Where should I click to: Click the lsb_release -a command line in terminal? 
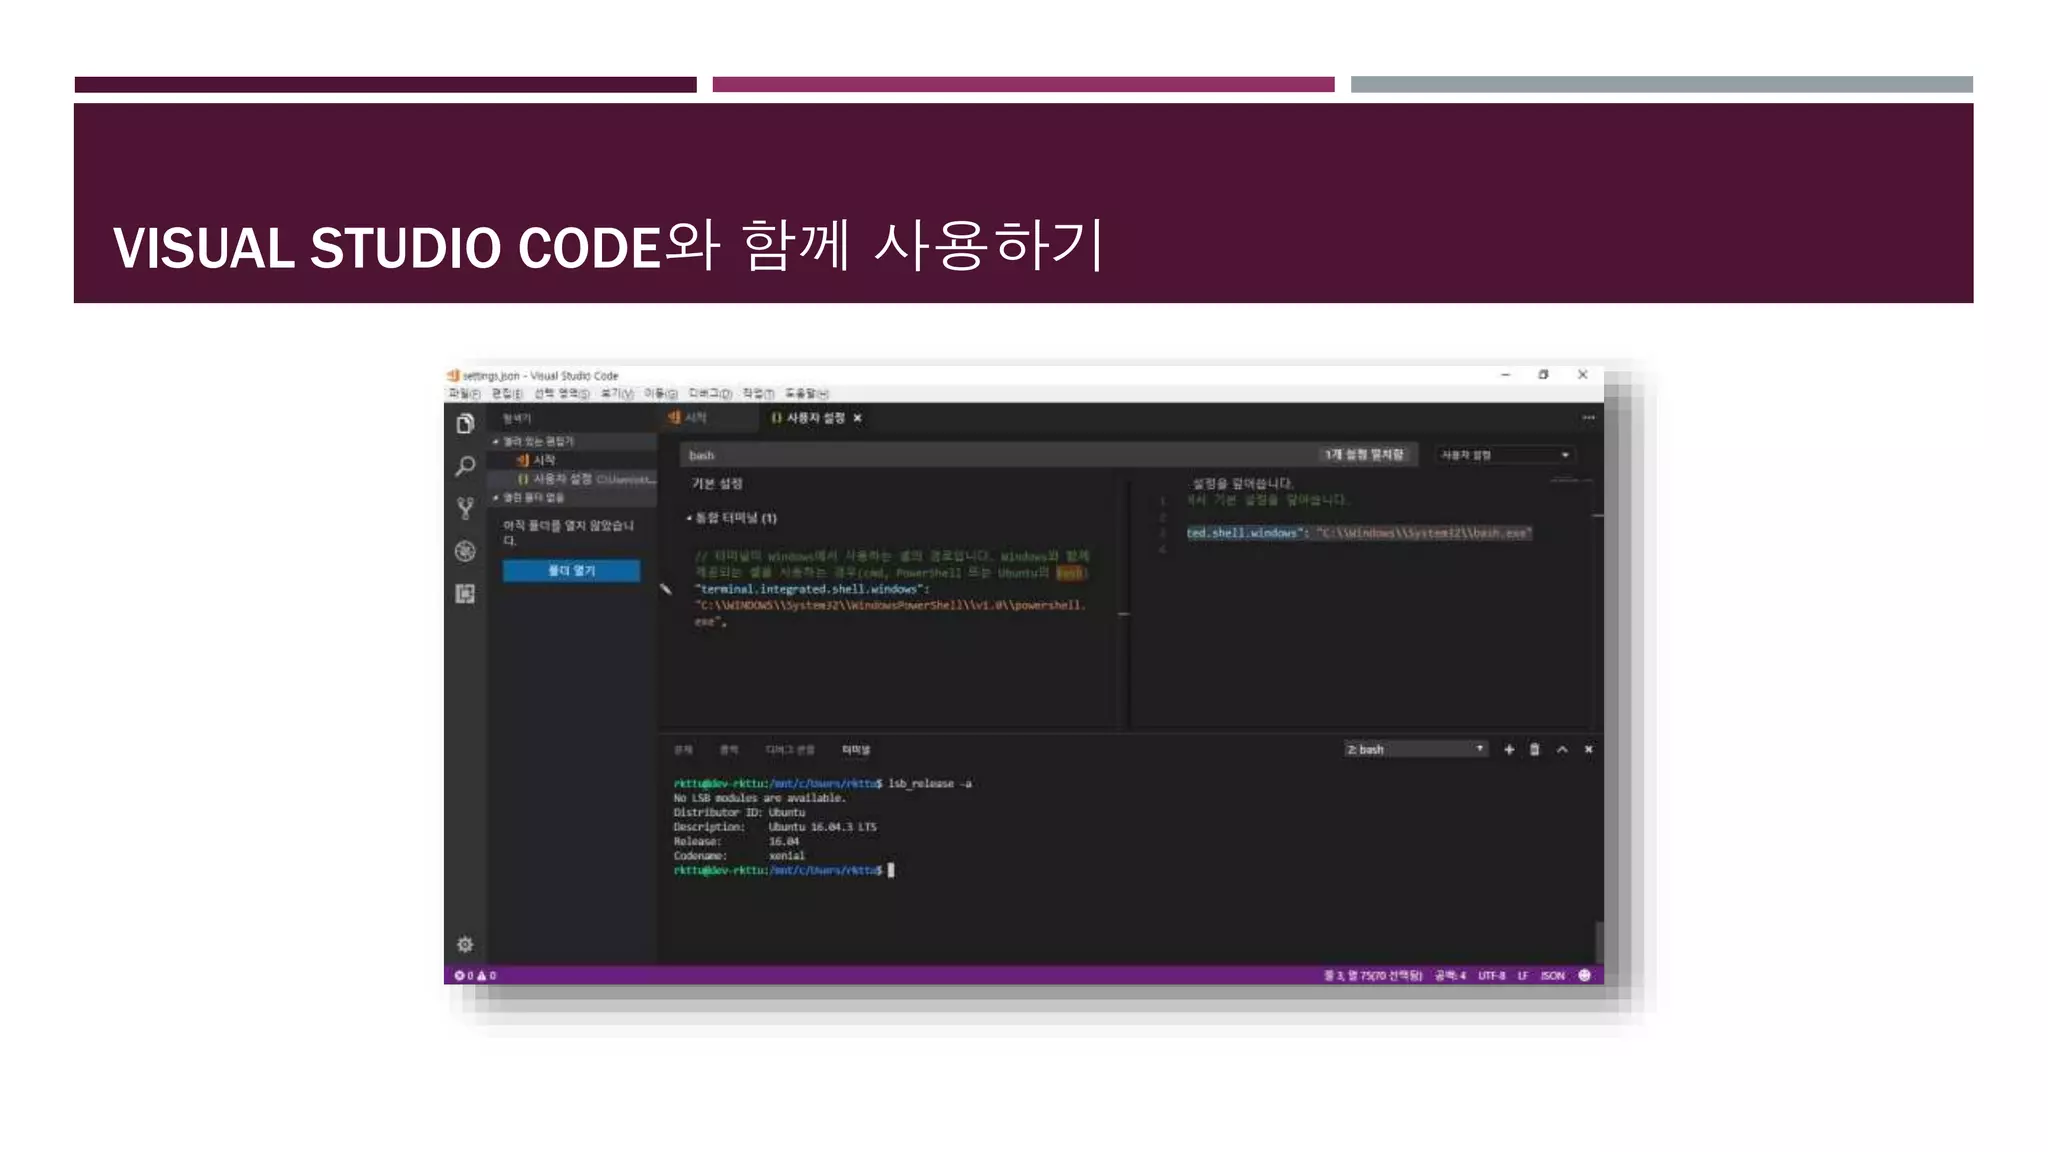click(x=823, y=783)
